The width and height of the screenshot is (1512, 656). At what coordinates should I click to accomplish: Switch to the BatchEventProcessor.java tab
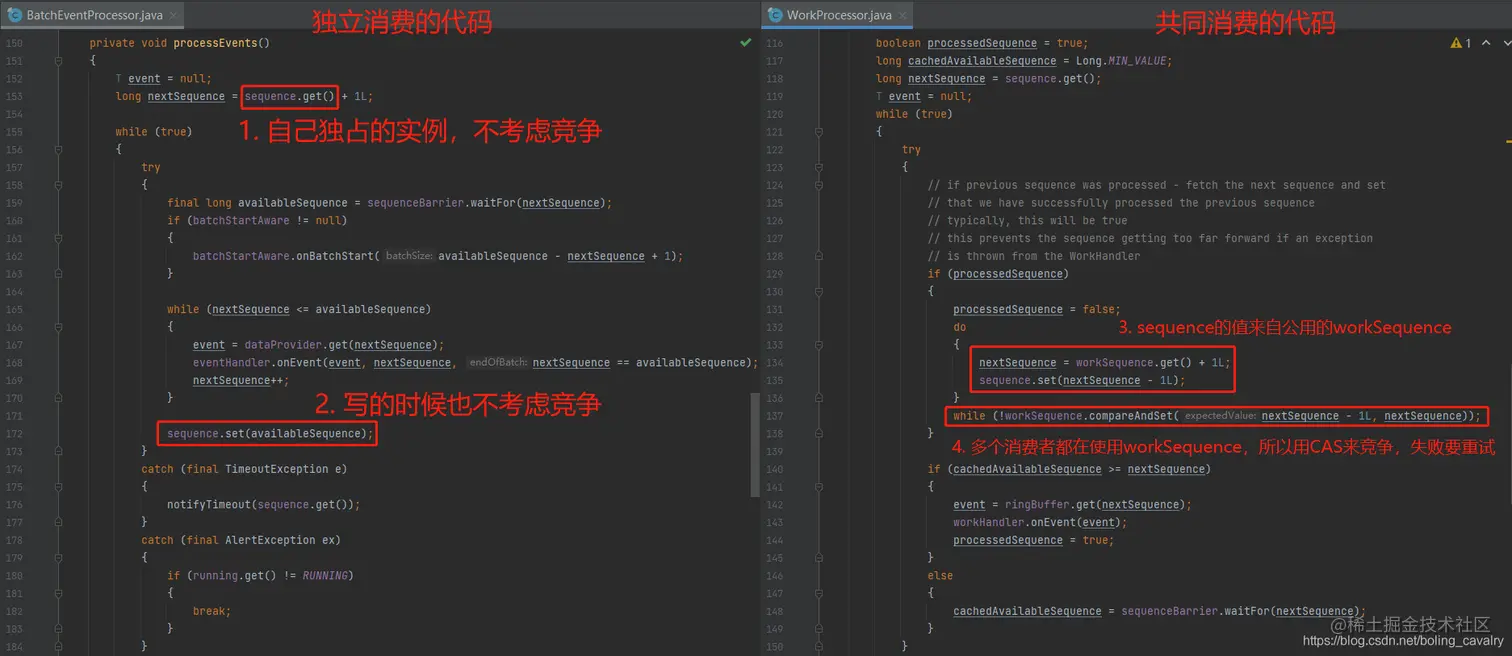(x=90, y=16)
